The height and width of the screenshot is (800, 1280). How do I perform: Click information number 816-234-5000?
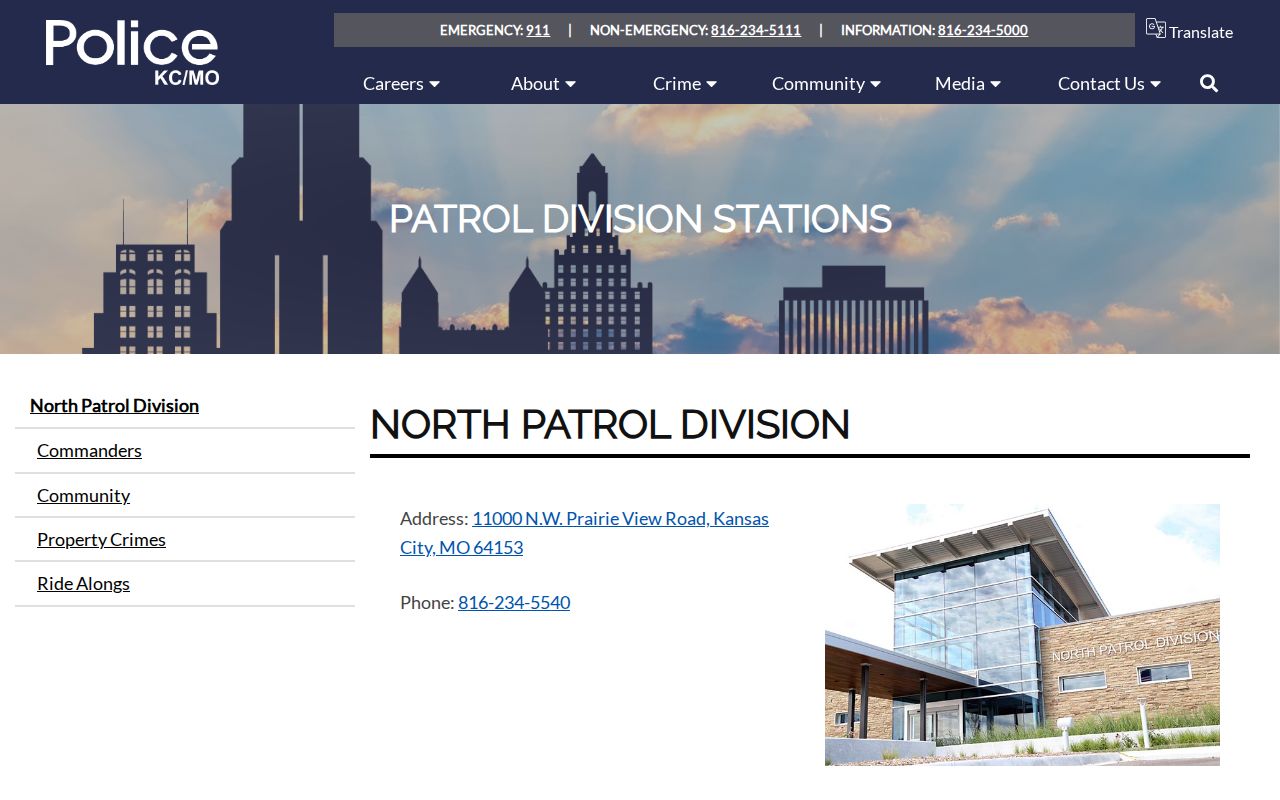point(983,30)
